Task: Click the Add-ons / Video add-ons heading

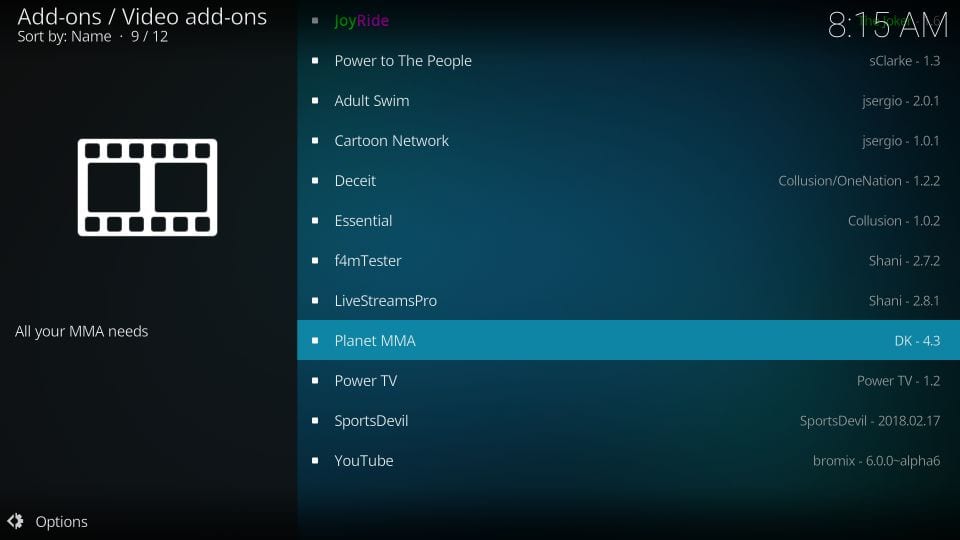Action: [142, 17]
